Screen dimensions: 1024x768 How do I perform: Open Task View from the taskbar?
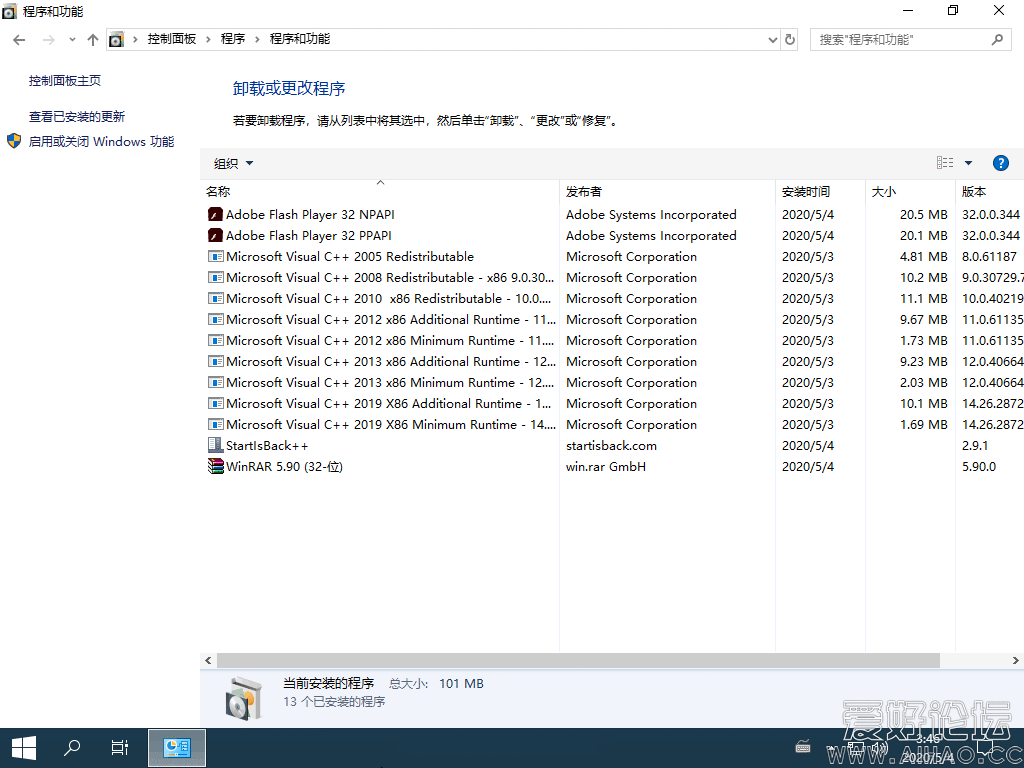tap(120, 747)
